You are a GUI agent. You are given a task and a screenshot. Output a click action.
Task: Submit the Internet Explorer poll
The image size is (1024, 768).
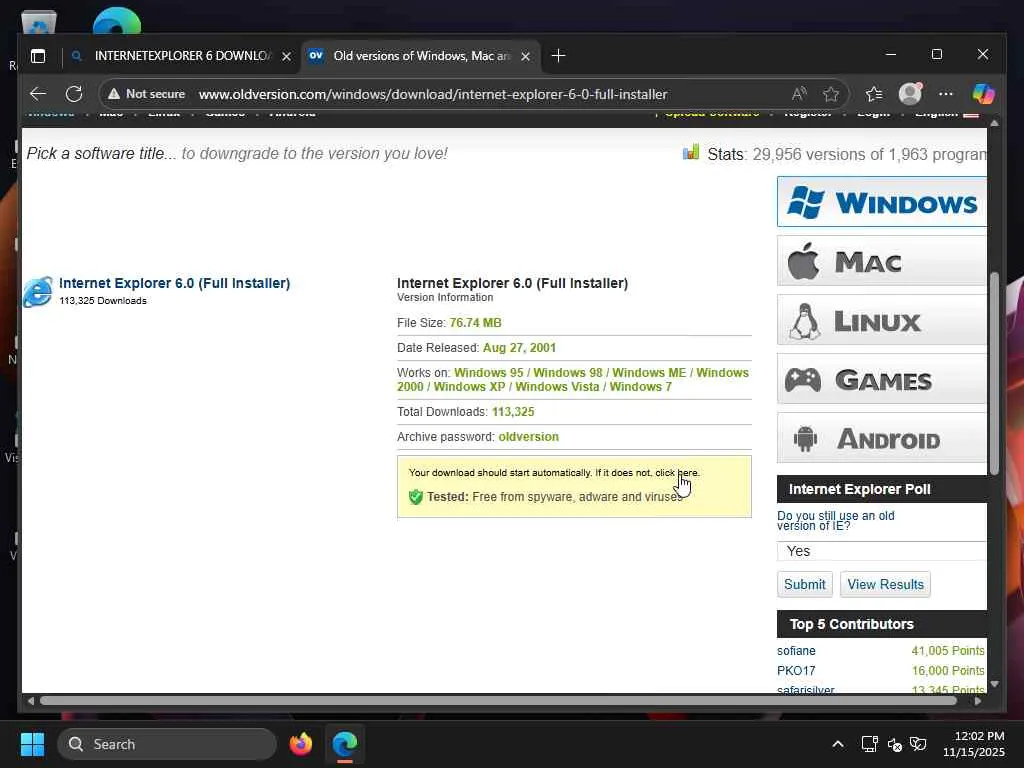(x=805, y=584)
